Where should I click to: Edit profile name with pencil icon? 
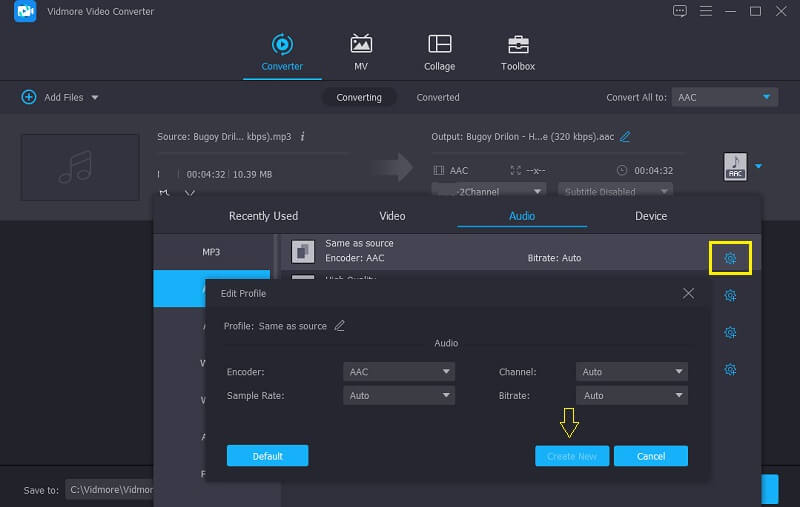click(339, 326)
